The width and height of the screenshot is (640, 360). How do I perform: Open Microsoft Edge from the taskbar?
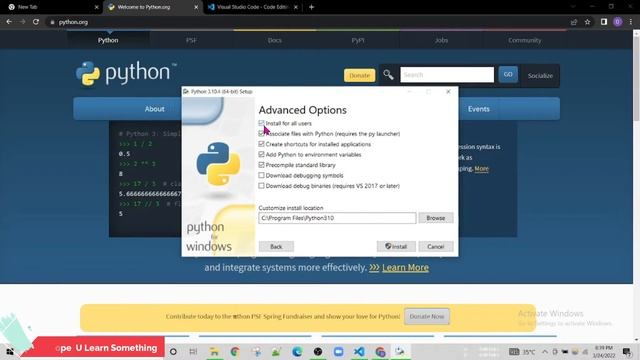coord(297,351)
